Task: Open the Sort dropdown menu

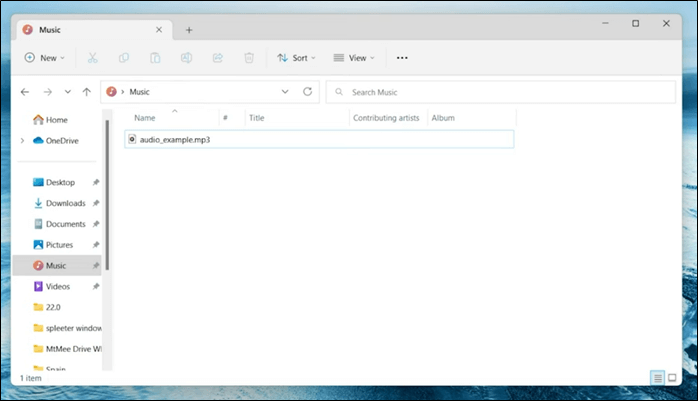Action: coord(297,58)
